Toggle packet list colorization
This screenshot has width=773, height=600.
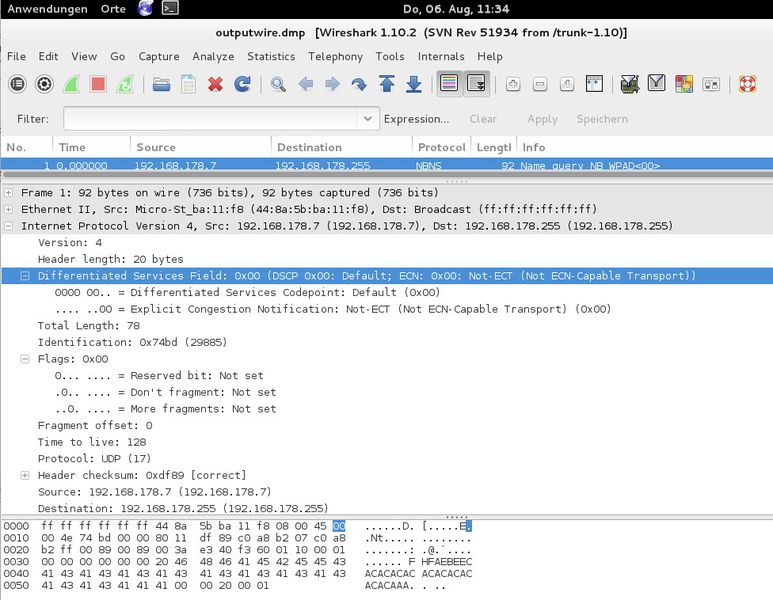point(449,83)
